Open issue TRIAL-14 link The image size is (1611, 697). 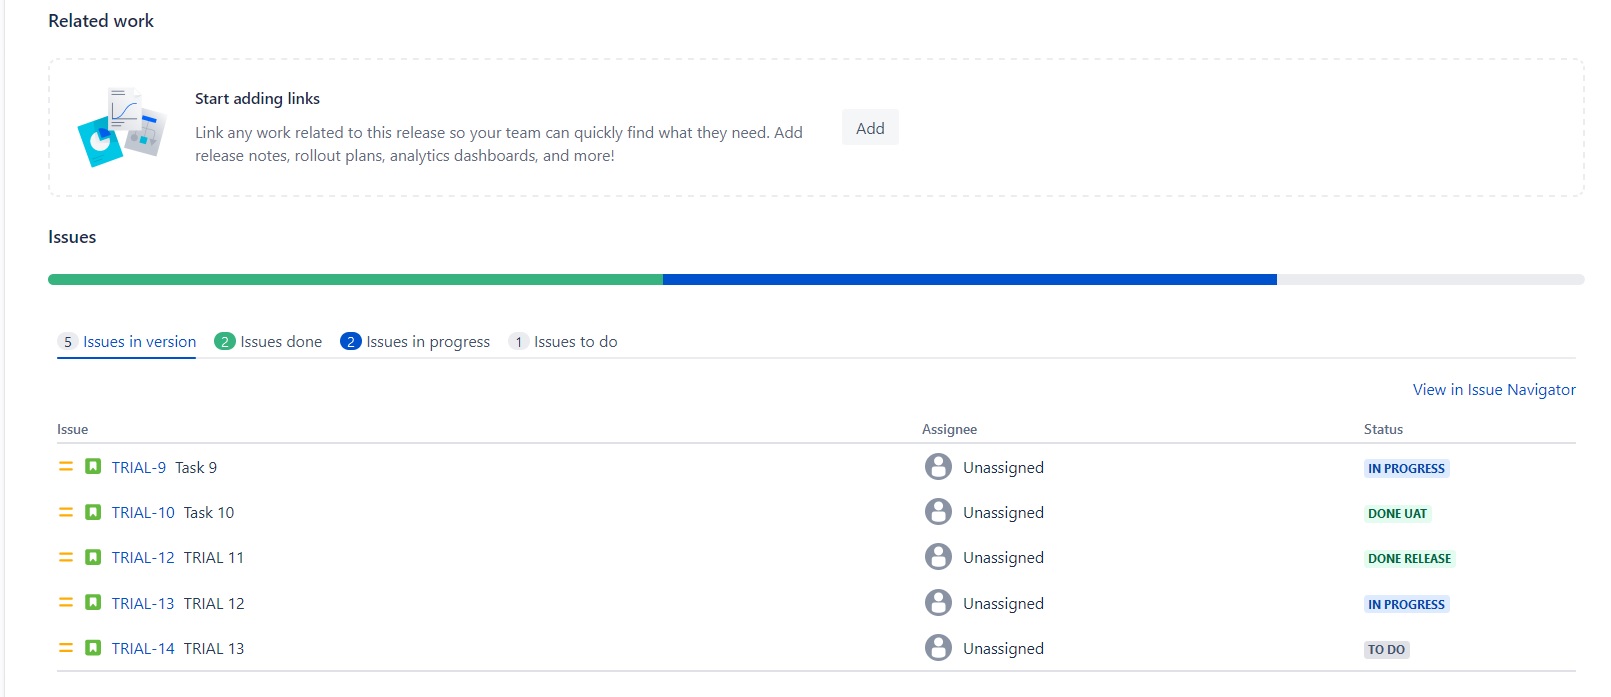[143, 649]
